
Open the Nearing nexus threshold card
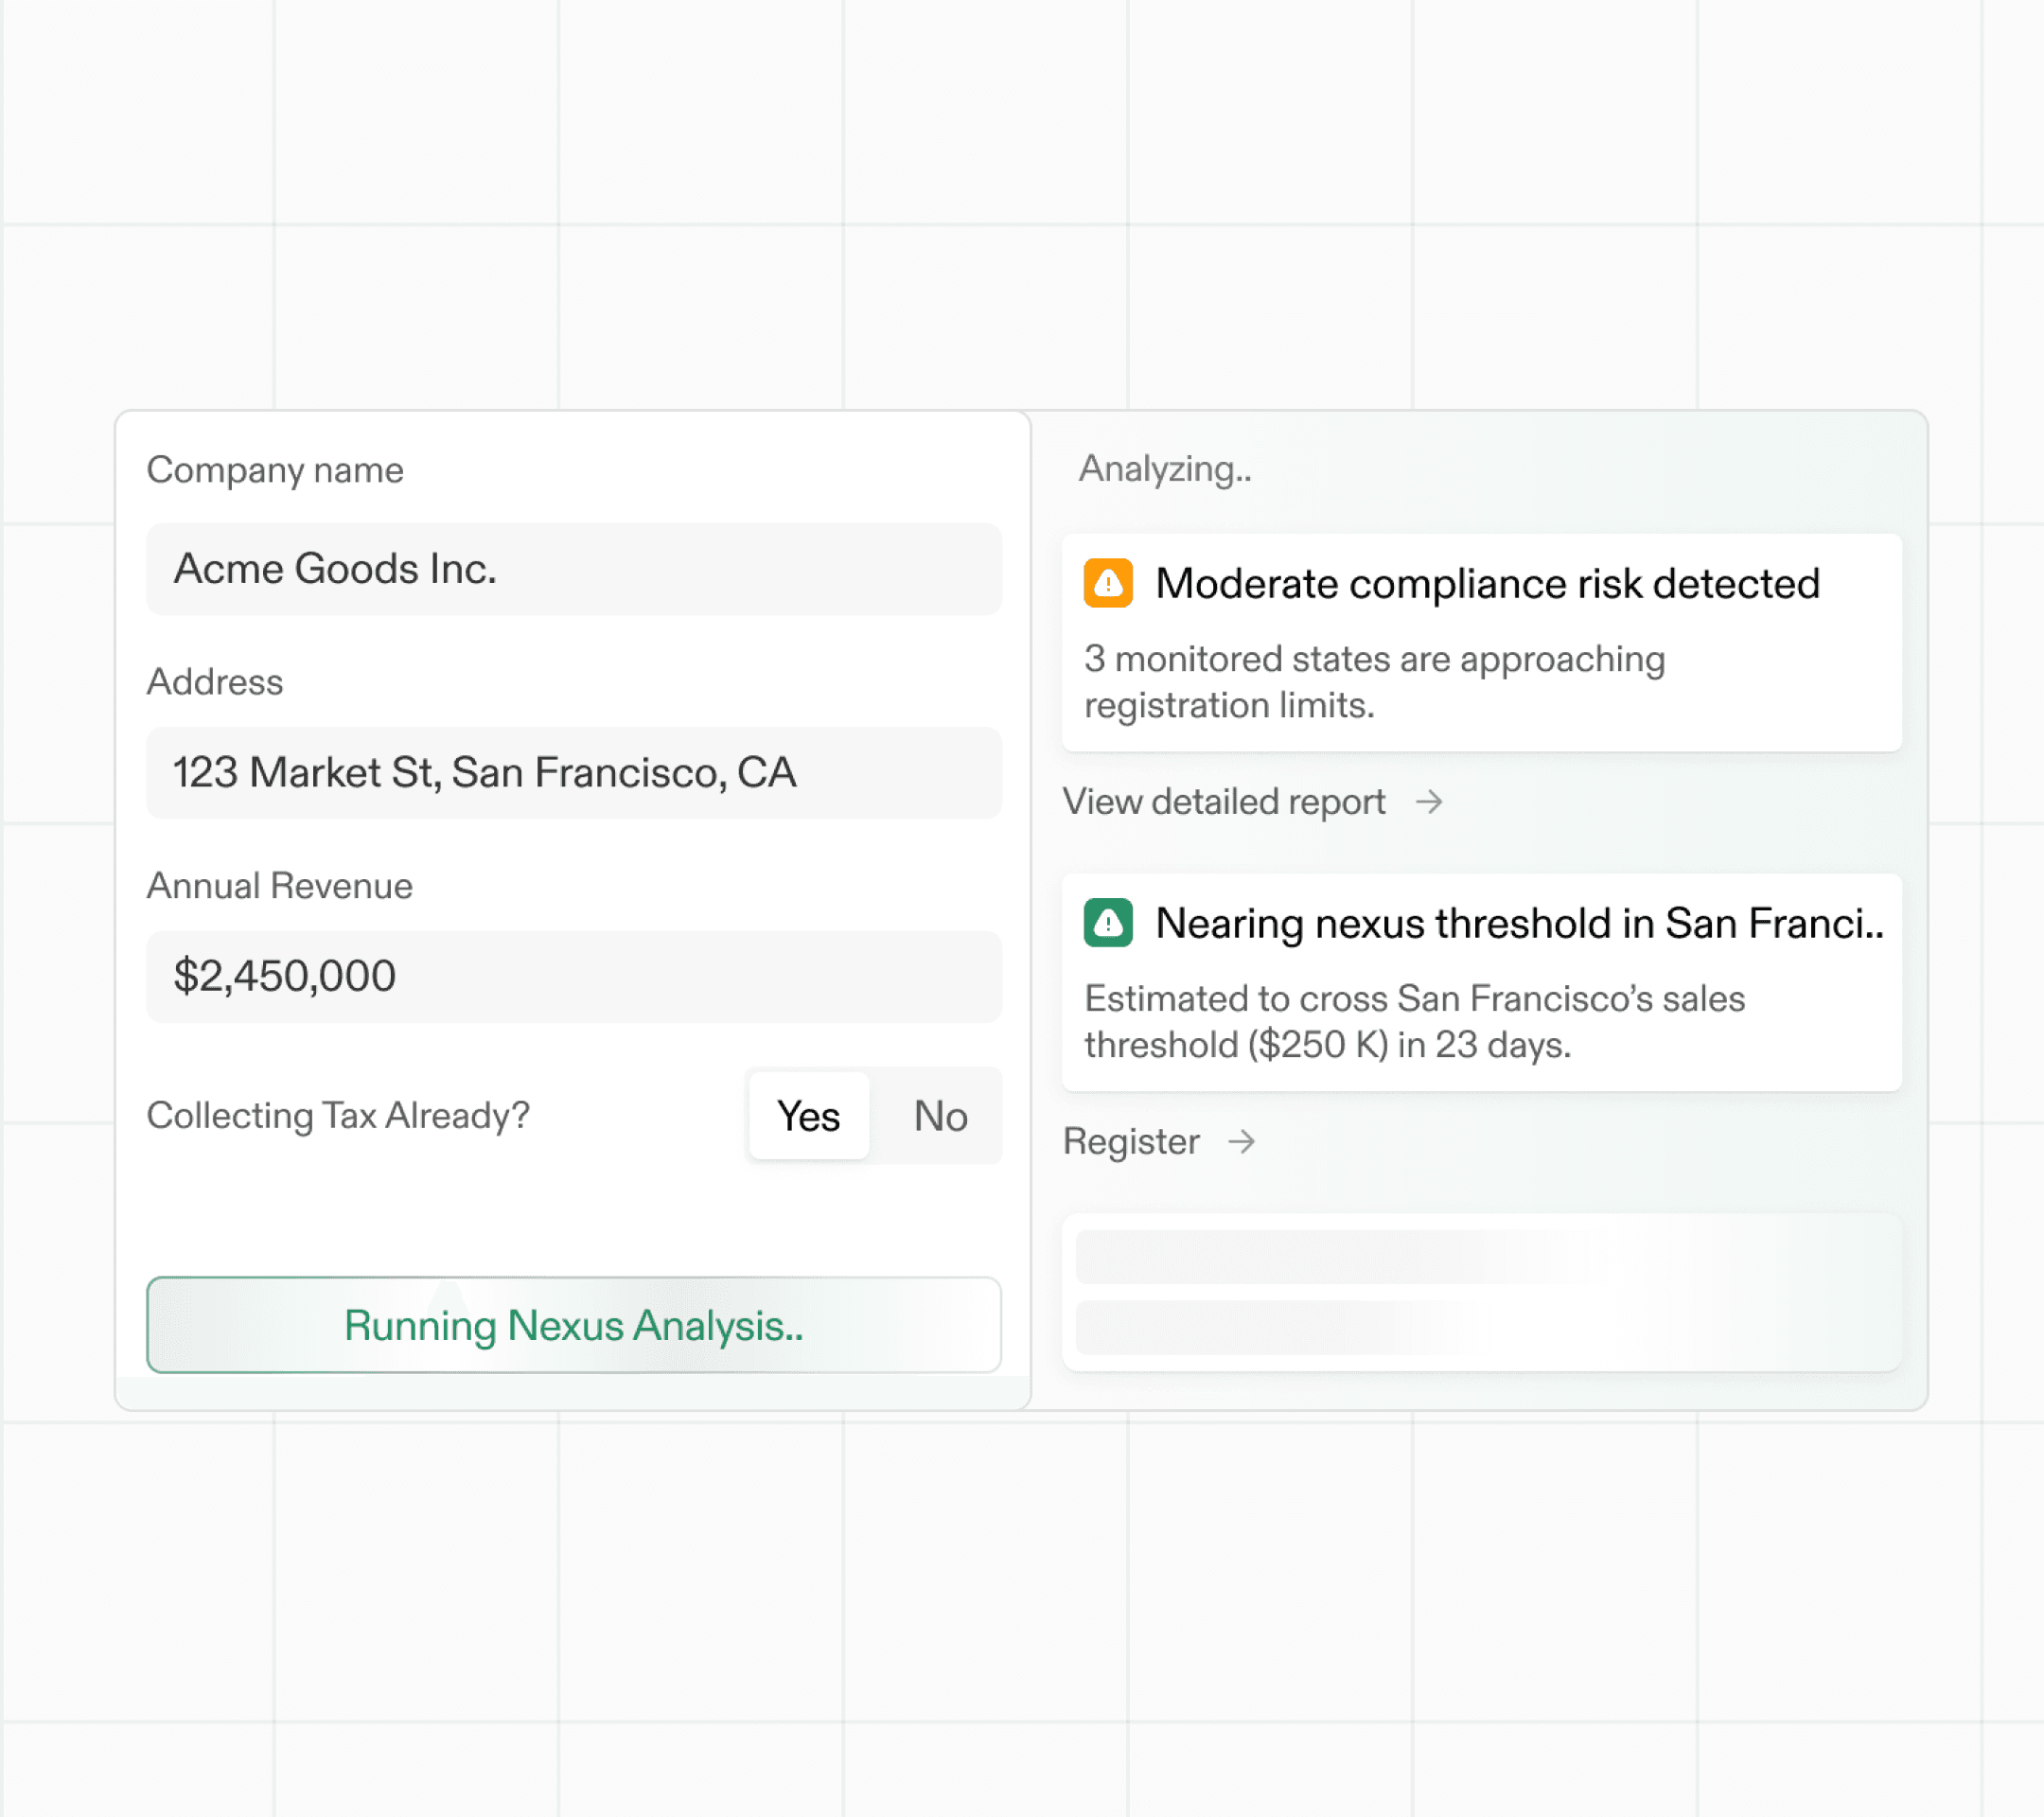pos(1518,923)
